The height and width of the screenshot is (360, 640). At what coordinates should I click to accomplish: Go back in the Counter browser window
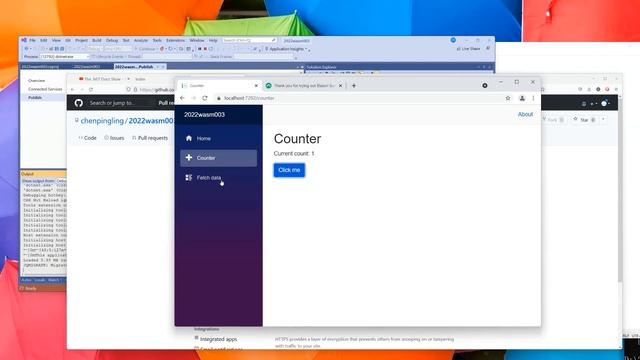[x=182, y=98]
